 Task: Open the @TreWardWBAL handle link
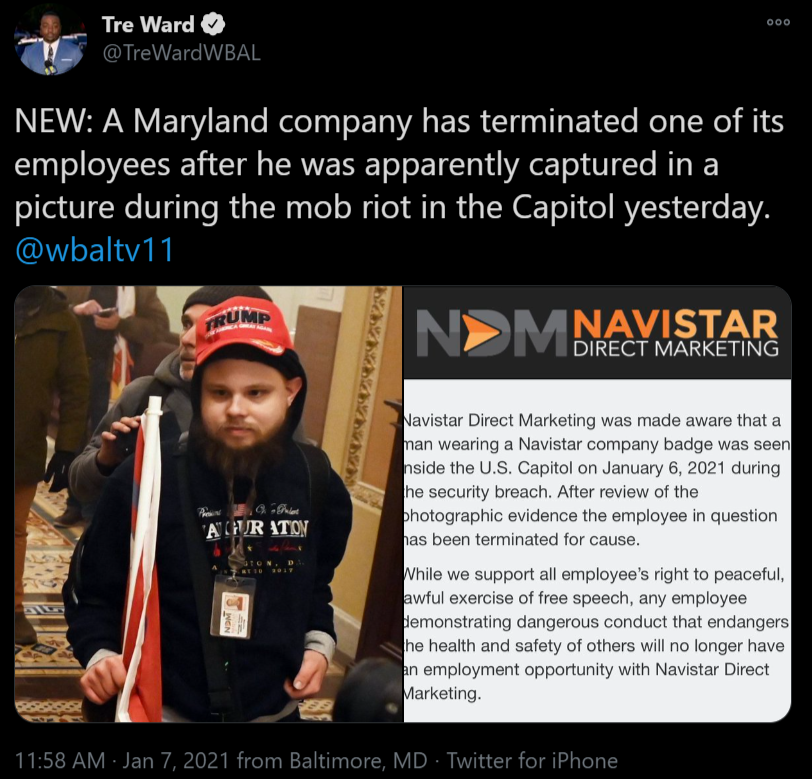[x=181, y=53]
